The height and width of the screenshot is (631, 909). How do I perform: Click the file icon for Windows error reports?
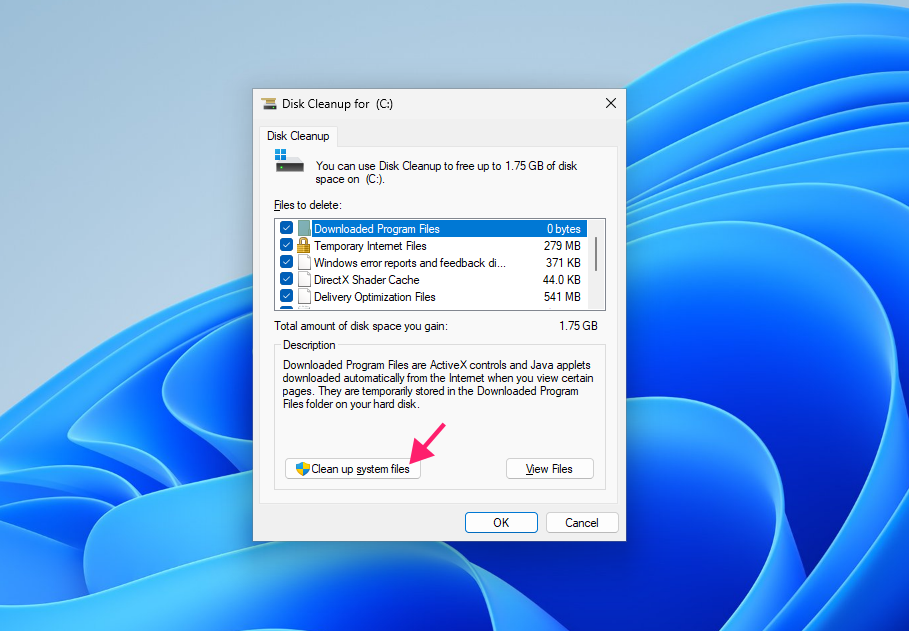304,263
